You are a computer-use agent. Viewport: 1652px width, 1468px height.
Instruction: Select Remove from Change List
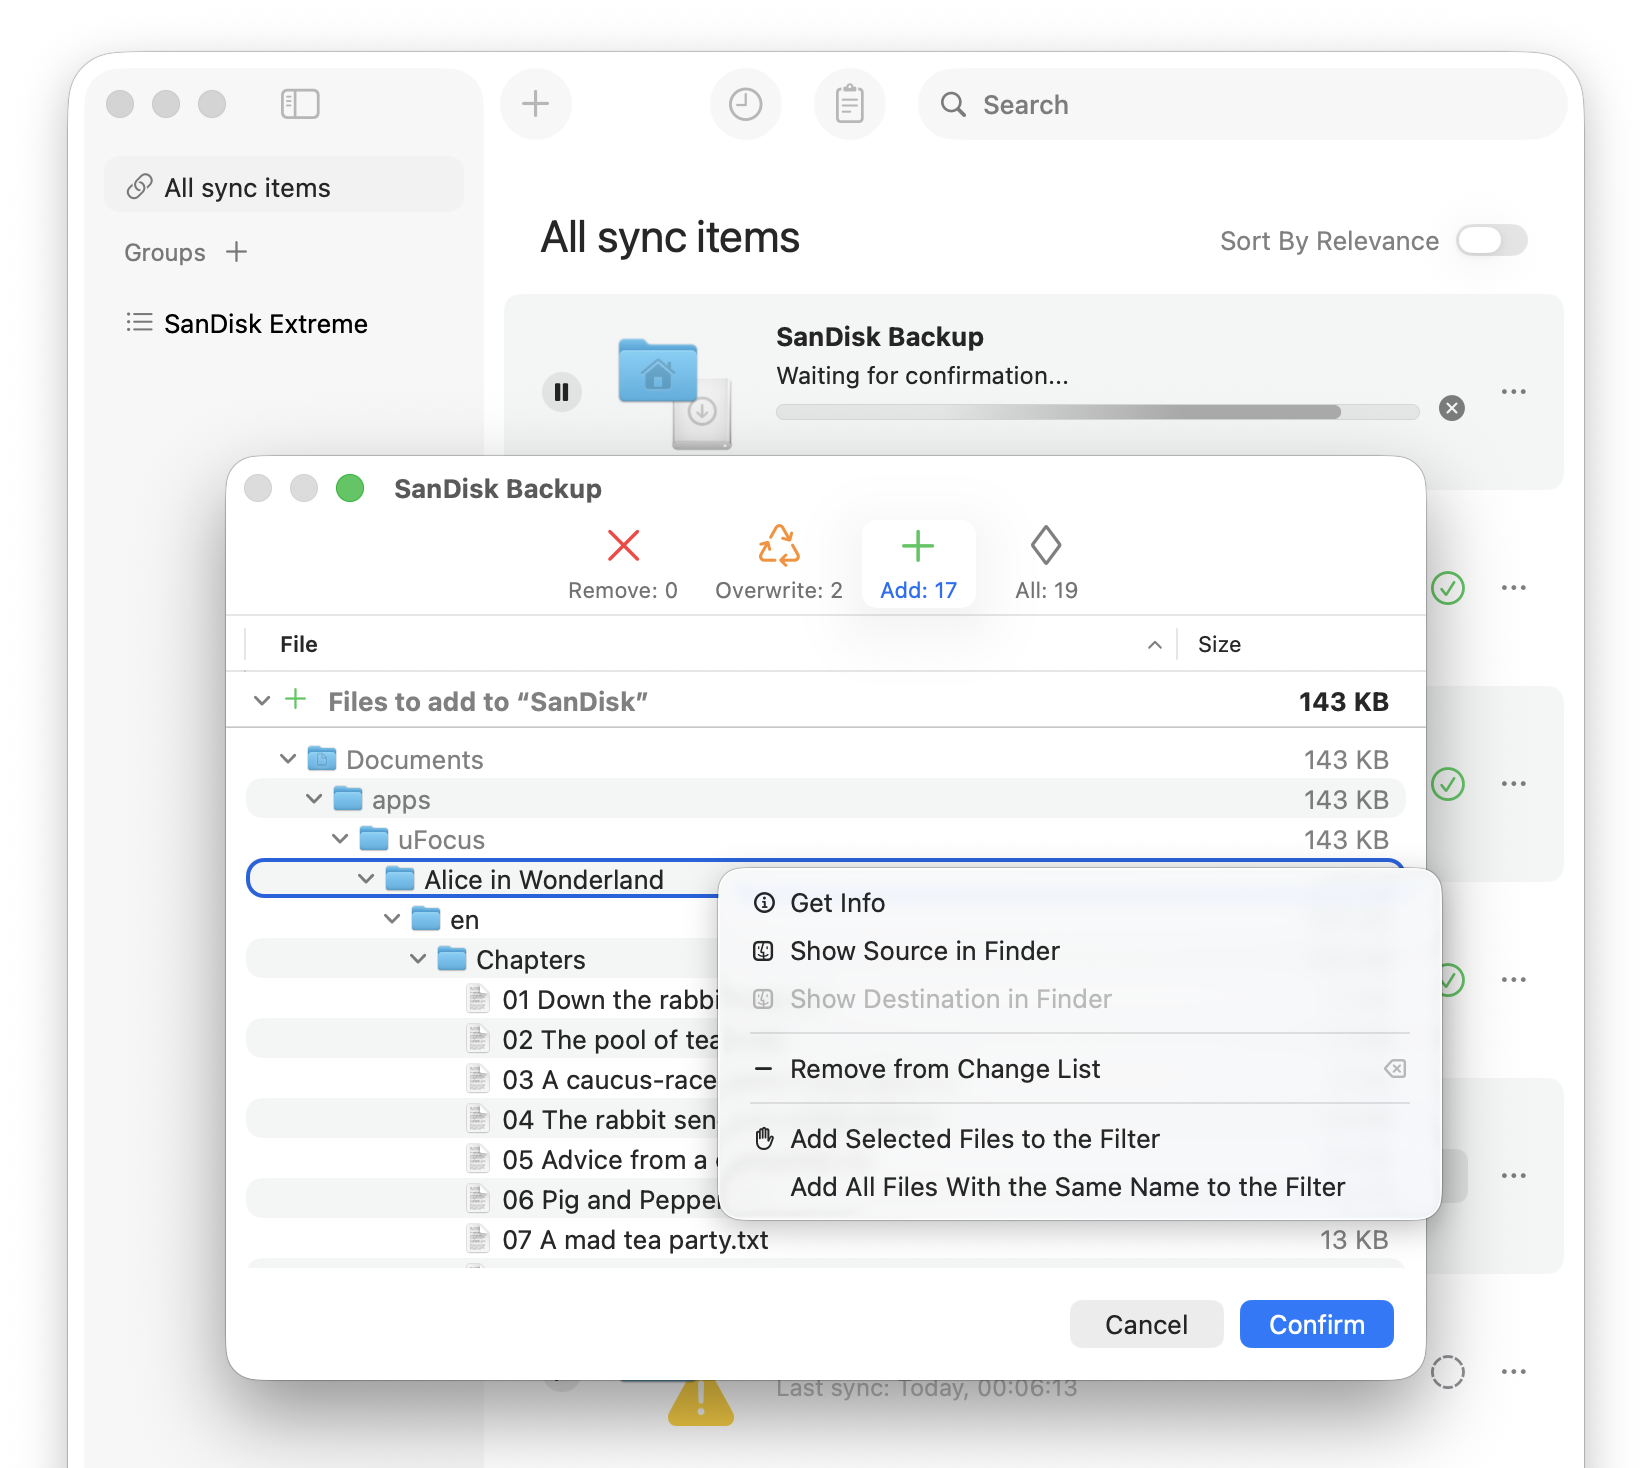(944, 1069)
